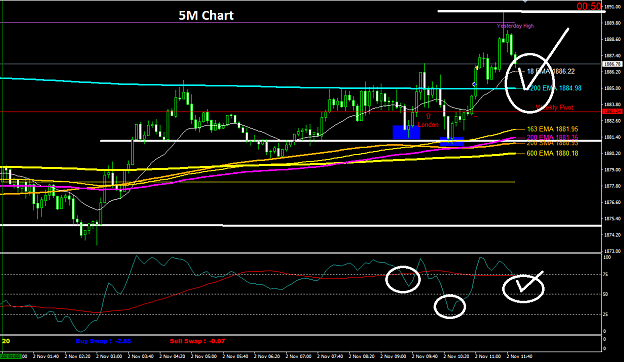625x363 pixels.
Task: Click the 2 Nov 05:40 time label
Action: click(235, 356)
